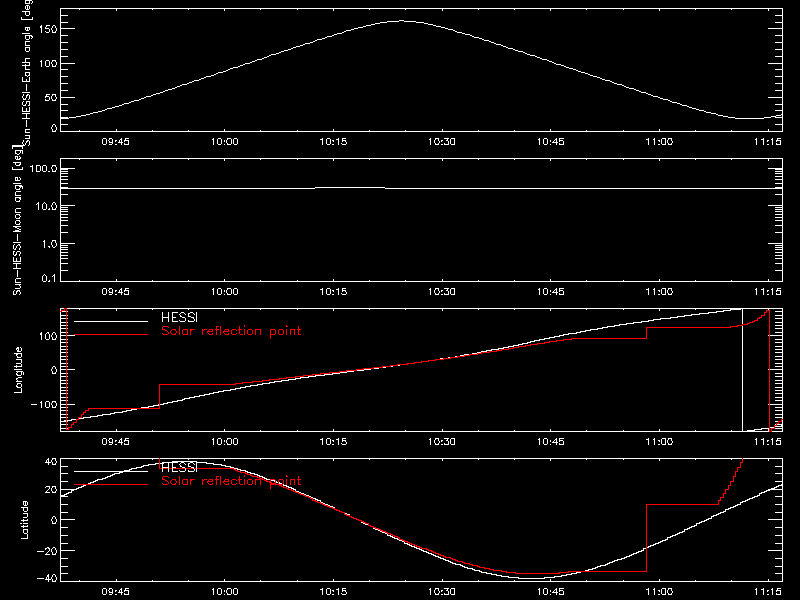Screen dimensions: 800x600
Task: Click the 10.0 tick on Moon angle axis
Action: tap(46, 207)
